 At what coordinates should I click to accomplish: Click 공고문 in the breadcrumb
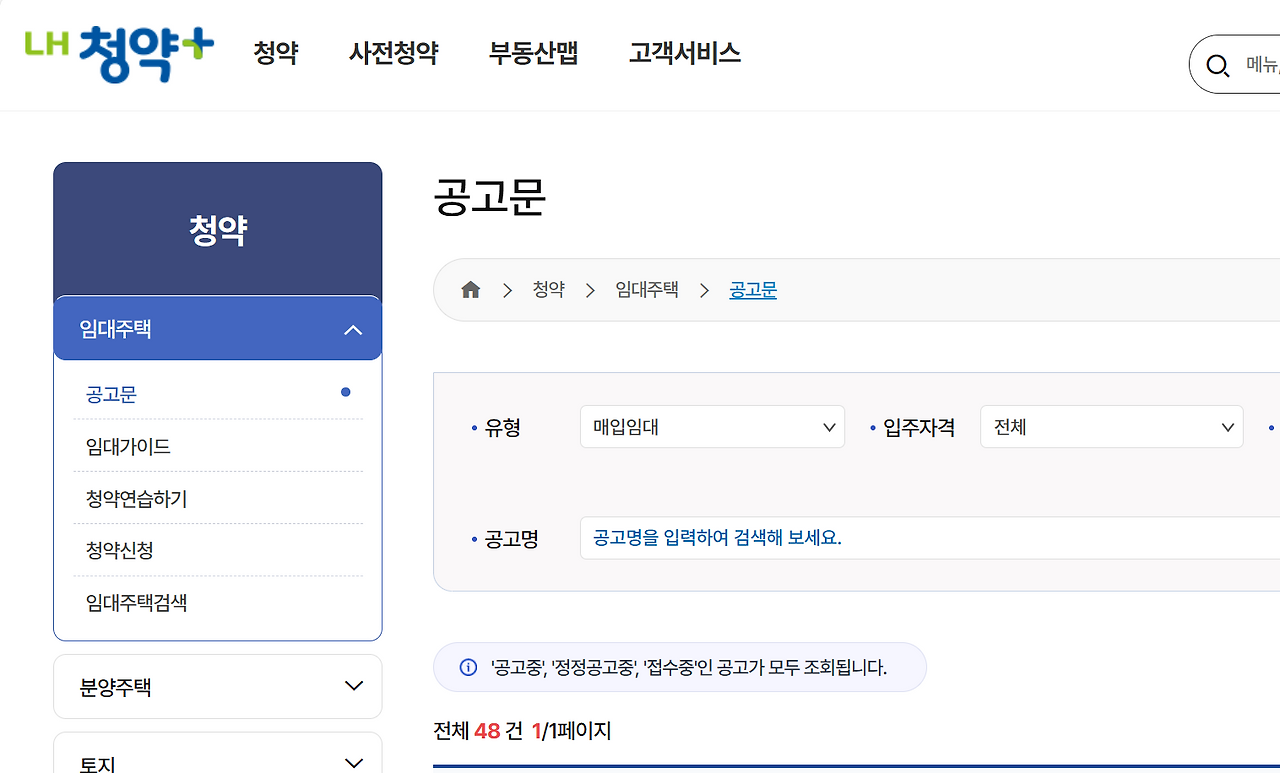(x=753, y=290)
